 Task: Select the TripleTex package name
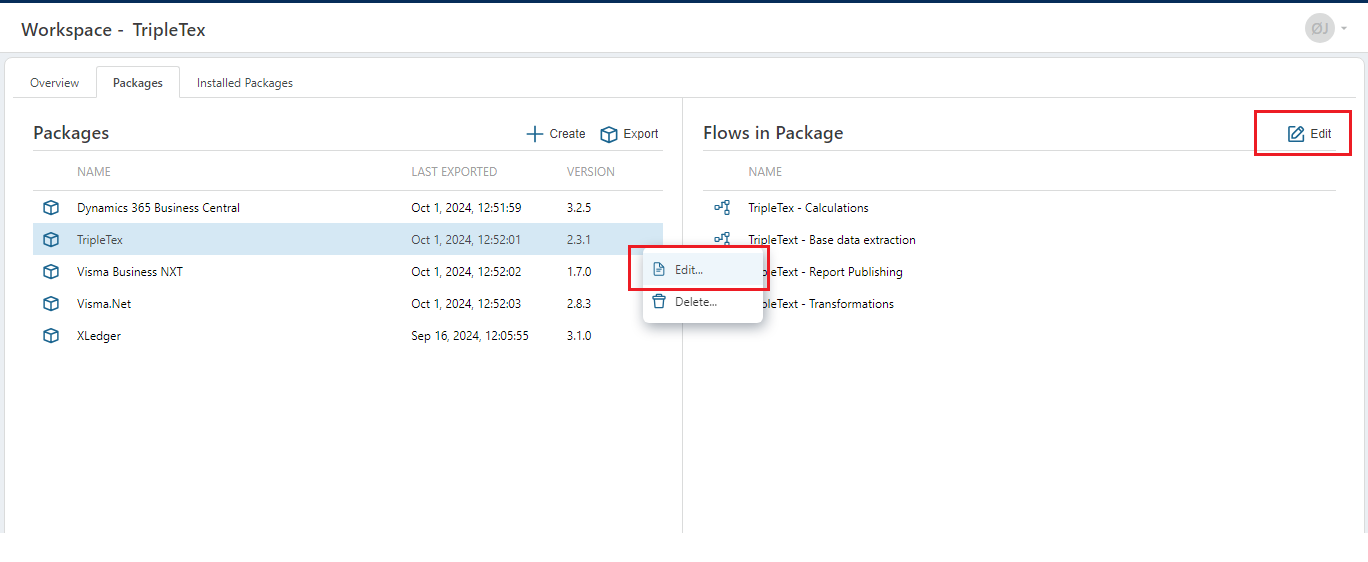[x=100, y=240]
